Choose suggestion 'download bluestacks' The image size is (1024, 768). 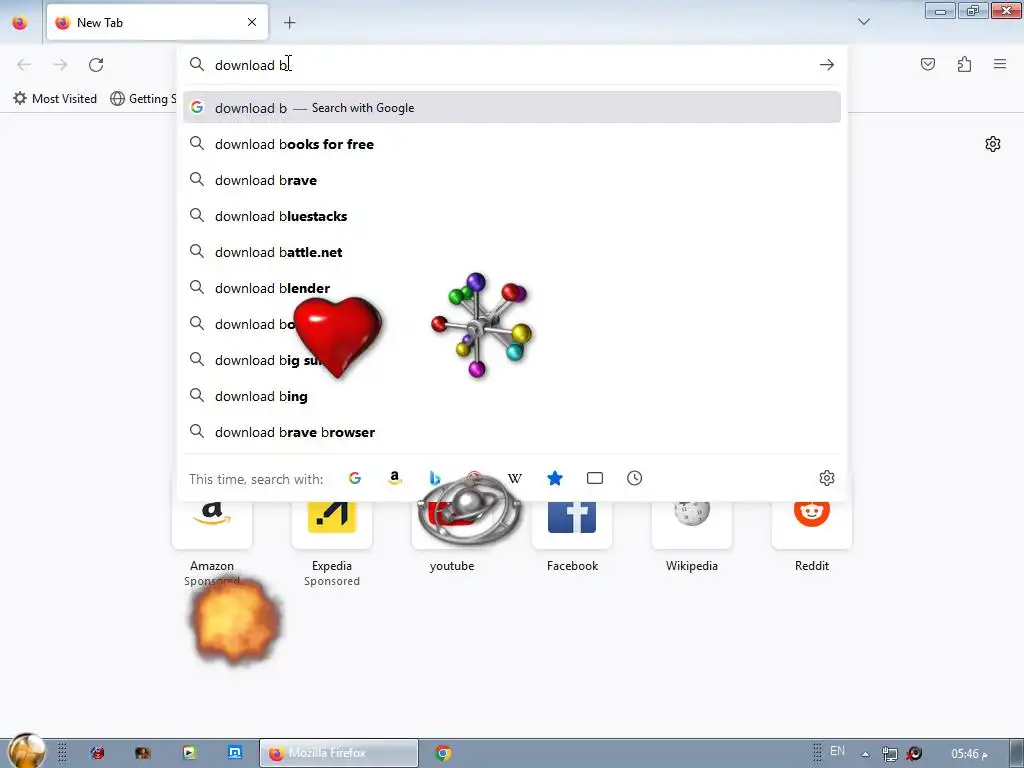pos(512,216)
